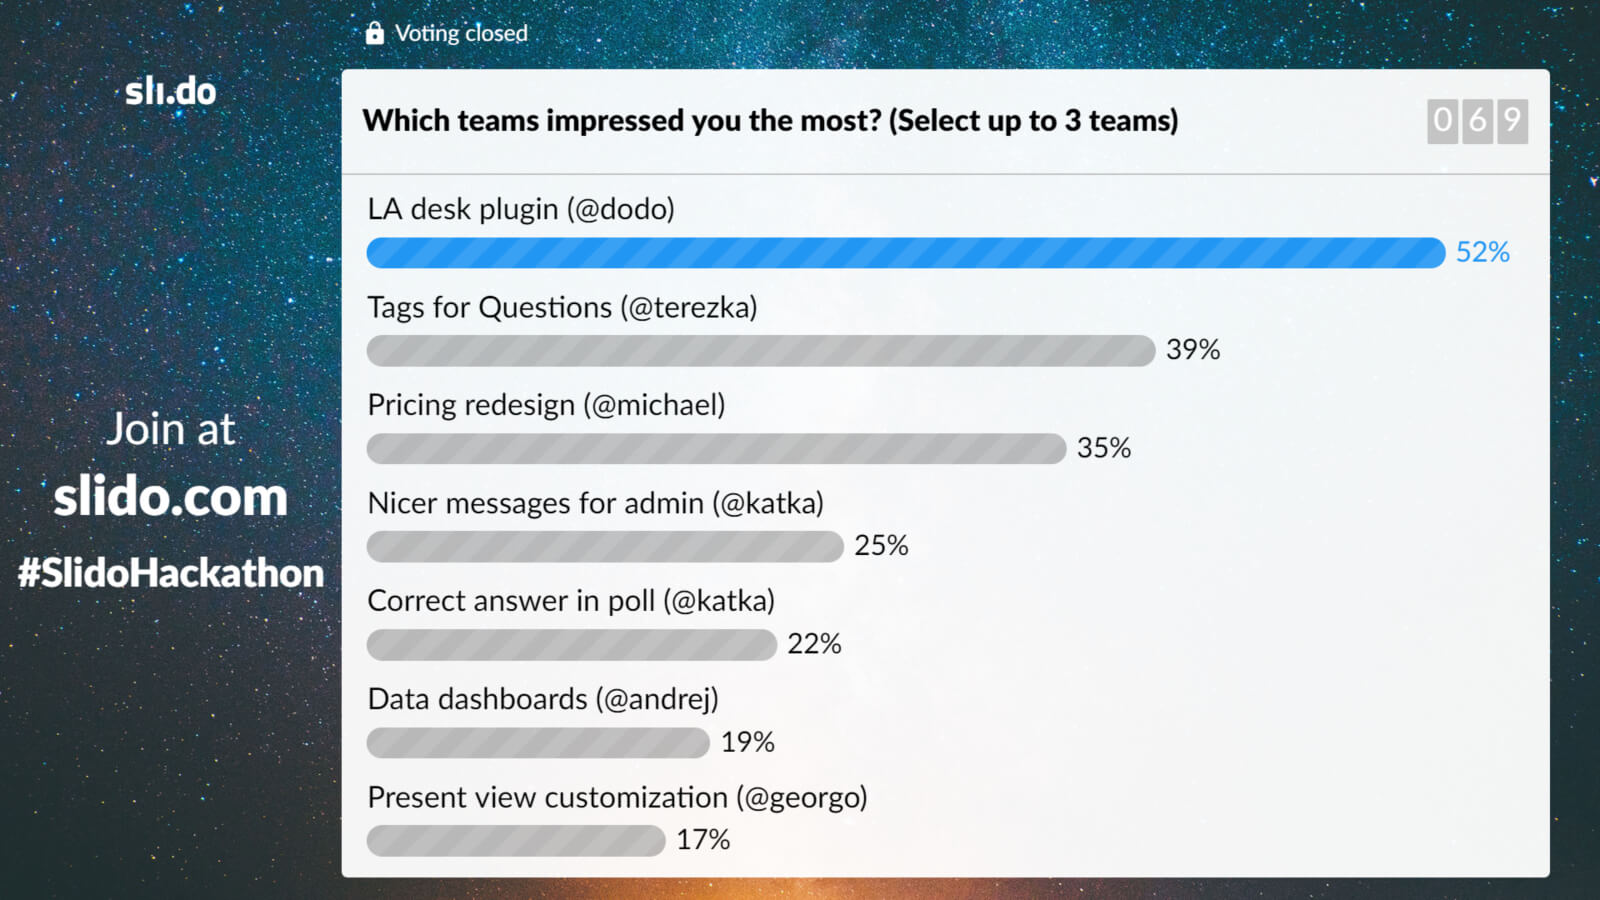Image resolution: width=1600 pixels, height=900 pixels.
Task: Click the 52% result percentage
Action: tap(1482, 253)
